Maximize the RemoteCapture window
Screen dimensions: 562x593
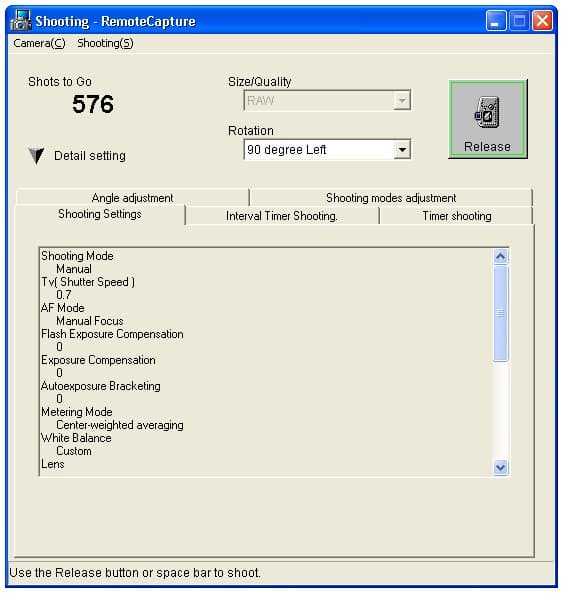tap(519, 20)
